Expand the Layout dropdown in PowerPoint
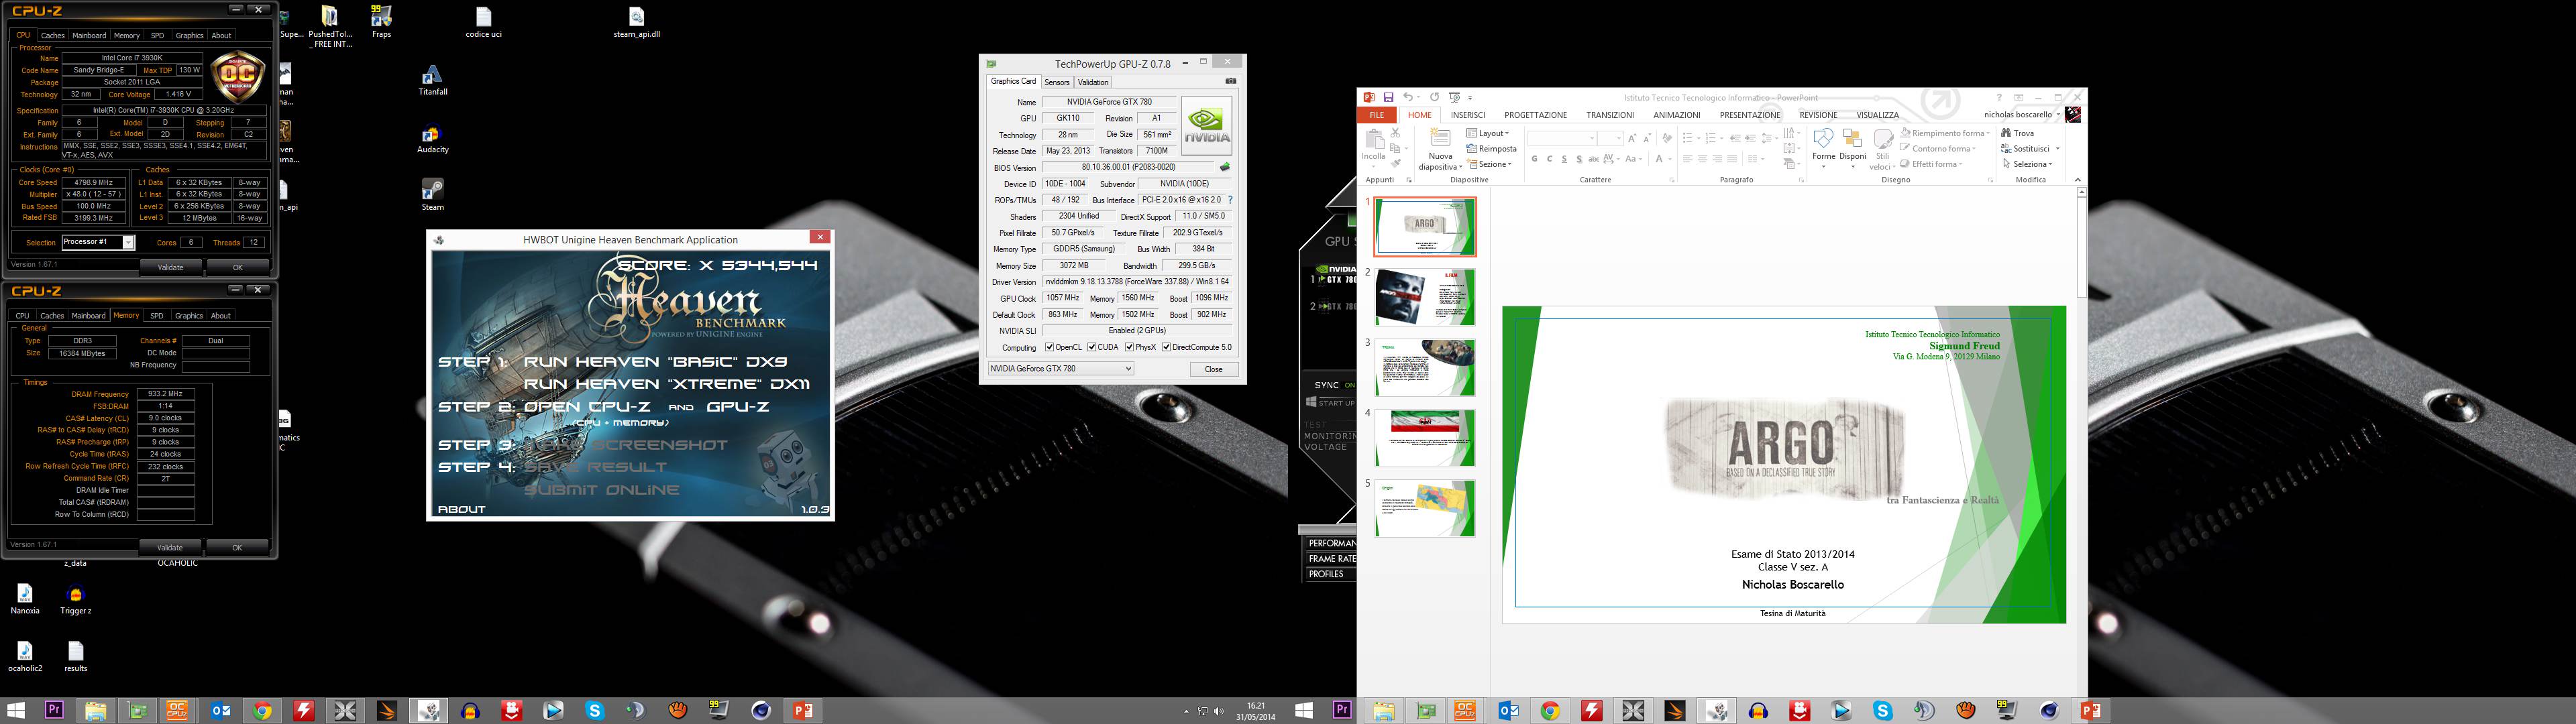2576x724 pixels. [x=1487, y=133]
